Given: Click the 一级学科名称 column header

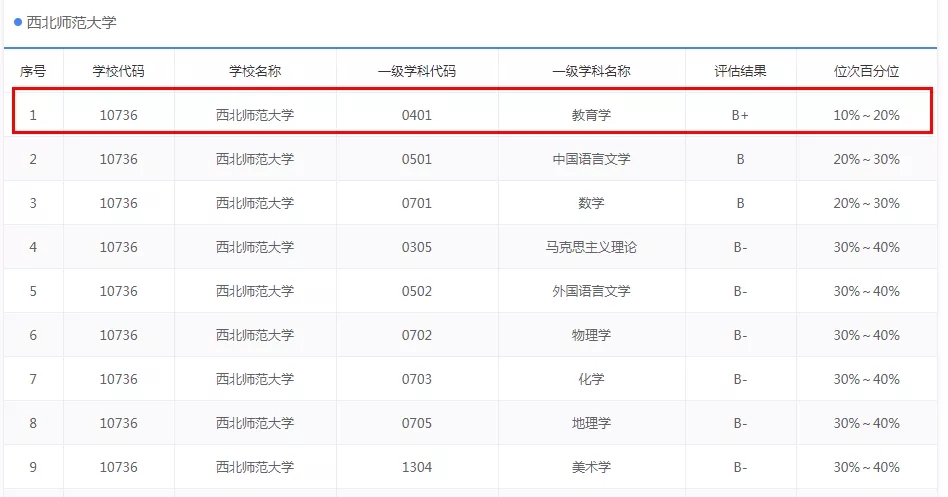Looking at the screenshot, I should point(591,71).
